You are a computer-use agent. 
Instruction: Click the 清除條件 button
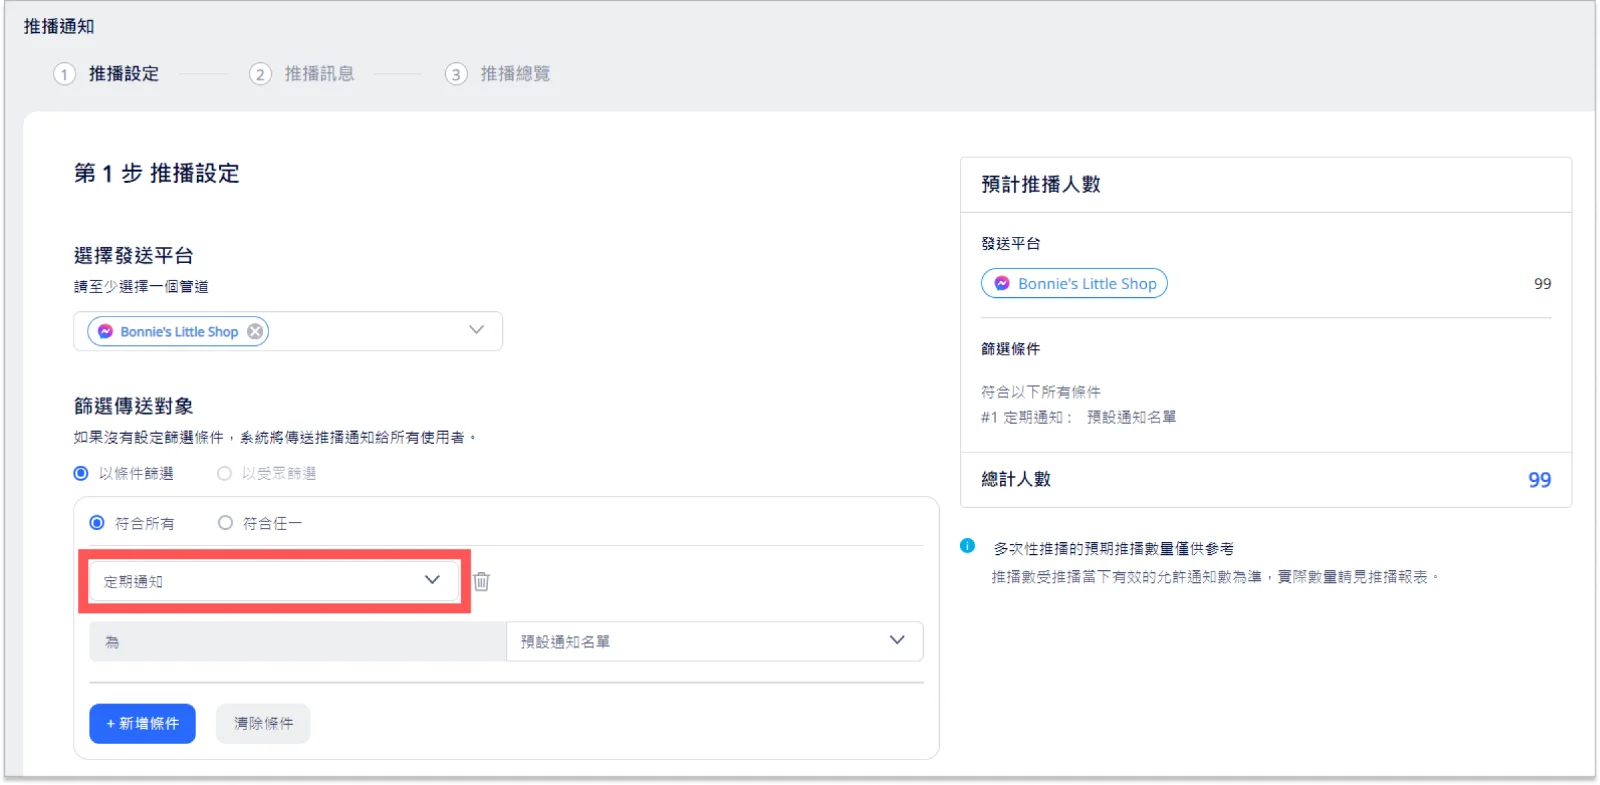point(263,723)
